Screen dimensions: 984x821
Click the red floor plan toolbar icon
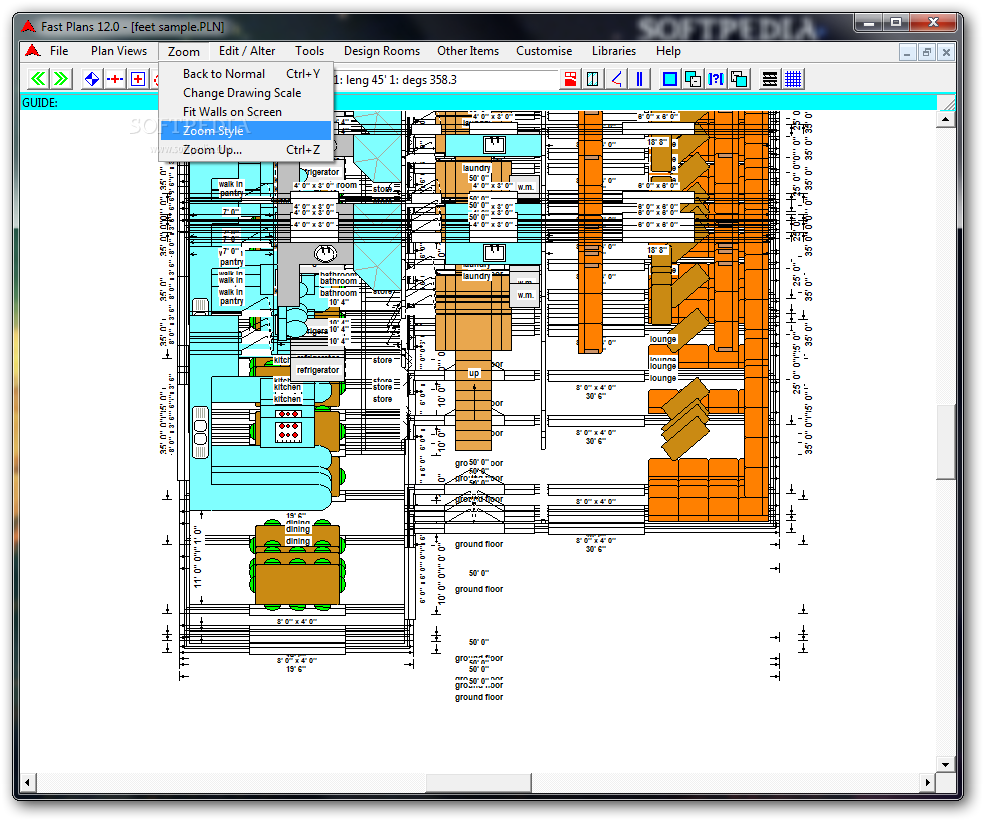570,79
